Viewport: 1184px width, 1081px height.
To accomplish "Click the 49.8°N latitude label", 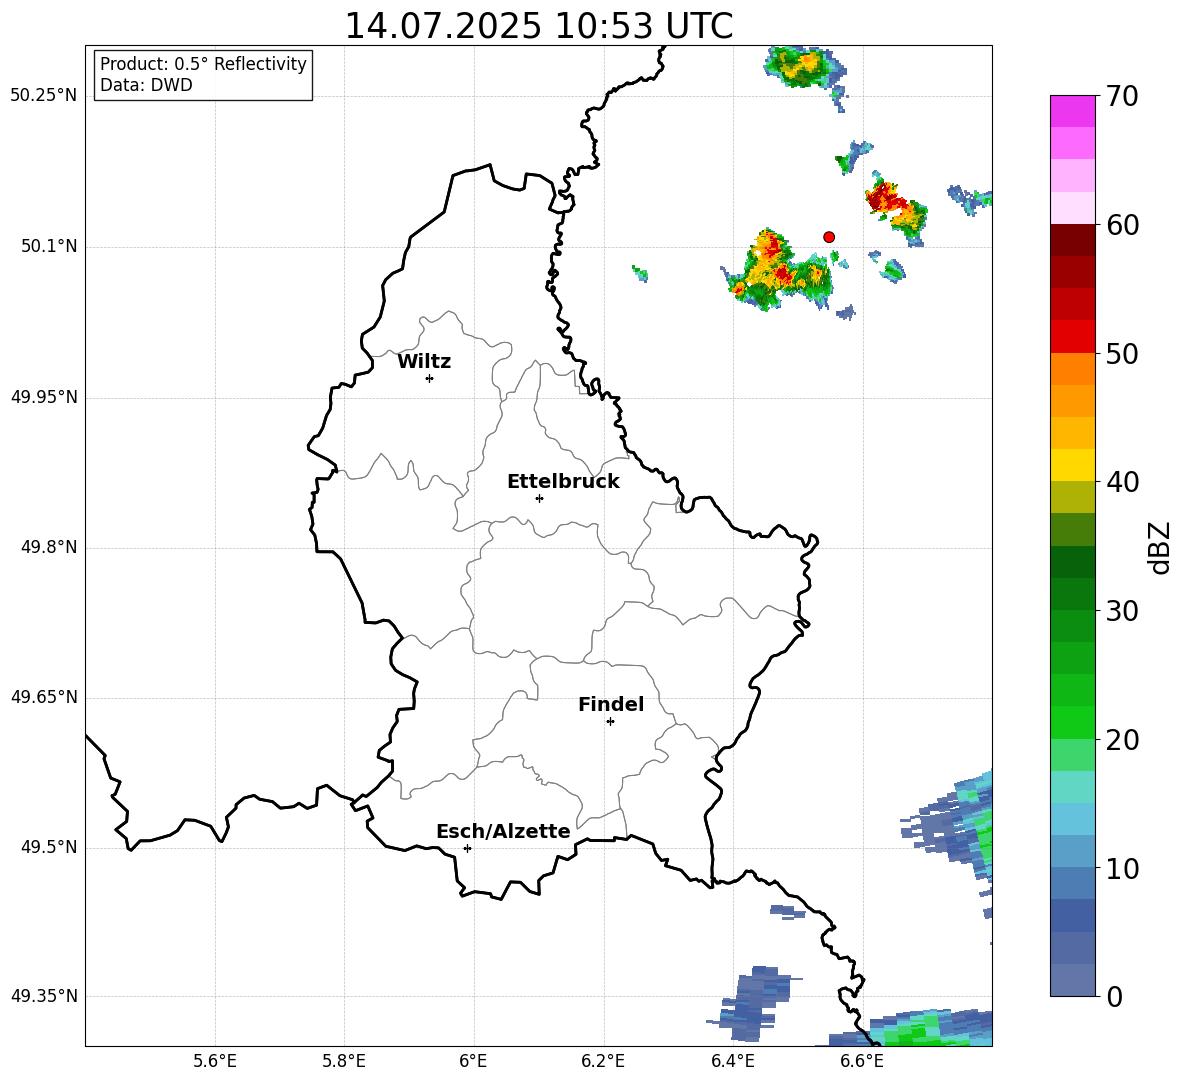I will tap(49, 547).
